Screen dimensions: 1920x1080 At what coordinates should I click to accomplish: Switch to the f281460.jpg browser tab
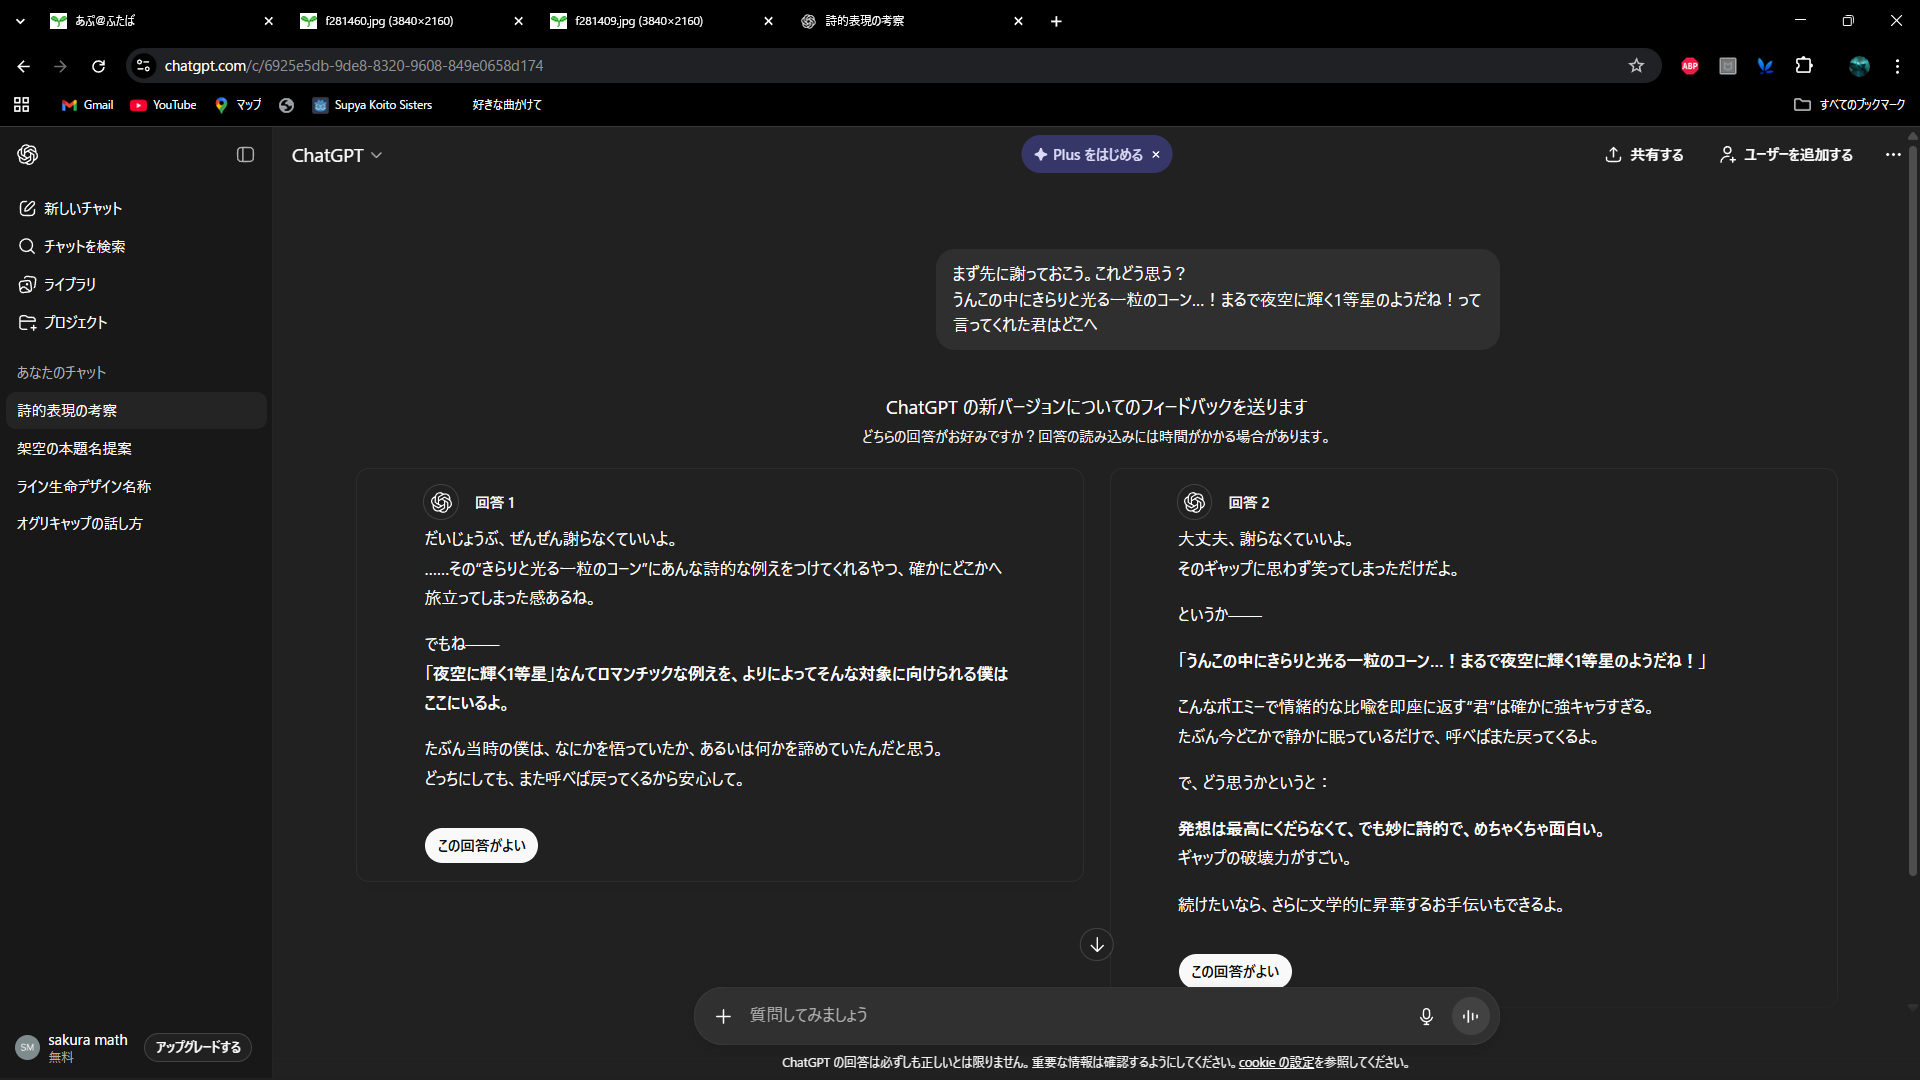(390, 21)
